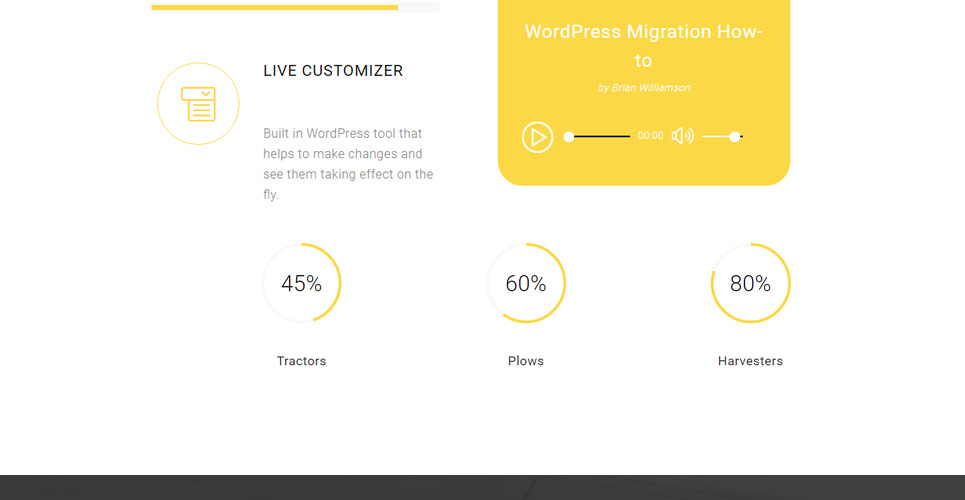Click the dark footer section
Screen dimensions: 965x500
click(x=482, y=487)
